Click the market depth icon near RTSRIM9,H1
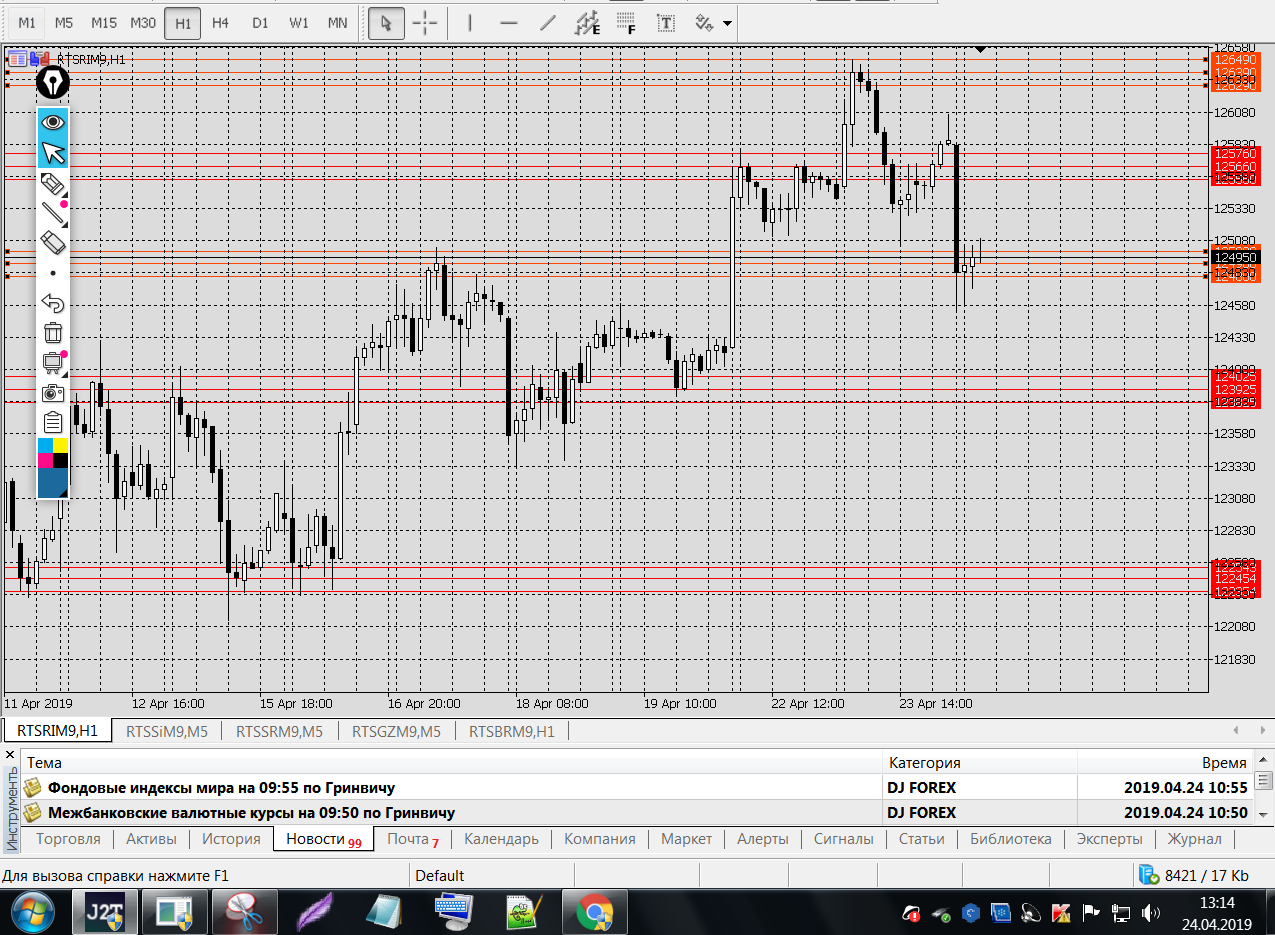The width and height of the screenshot is (1275, 935). point(17,59)
